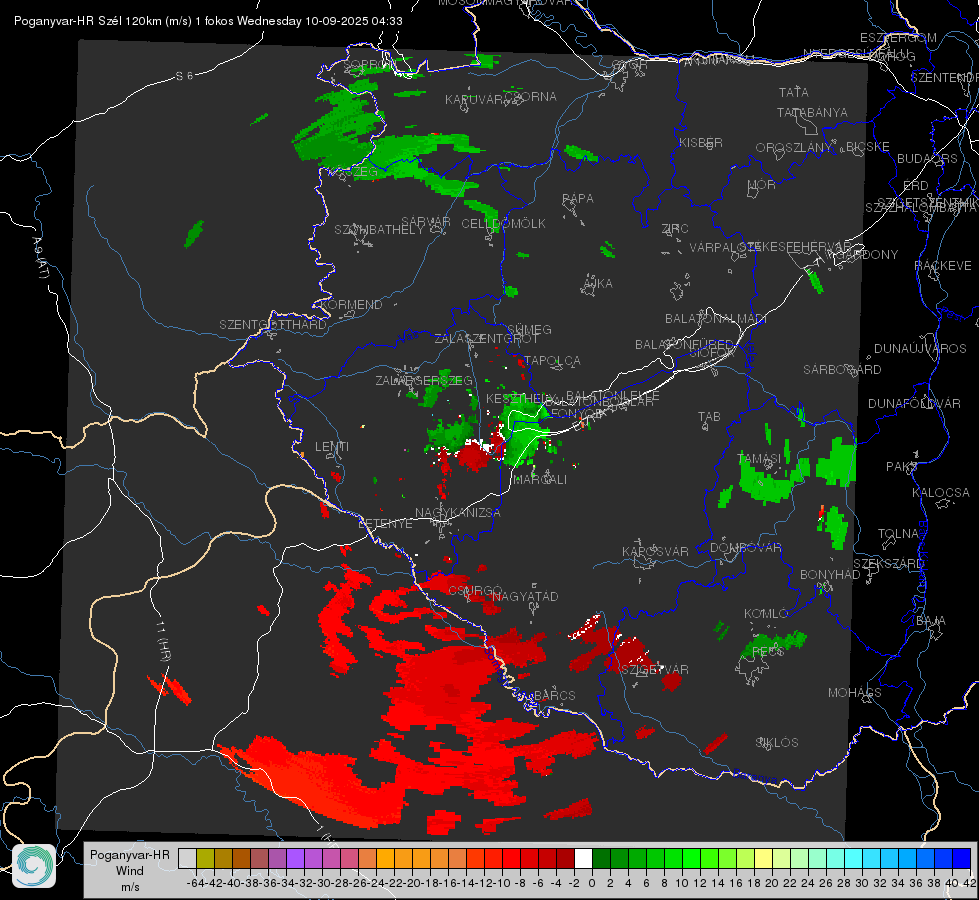Select the TAMASI label
979x900 pixels.
click(x=759, y=458)
